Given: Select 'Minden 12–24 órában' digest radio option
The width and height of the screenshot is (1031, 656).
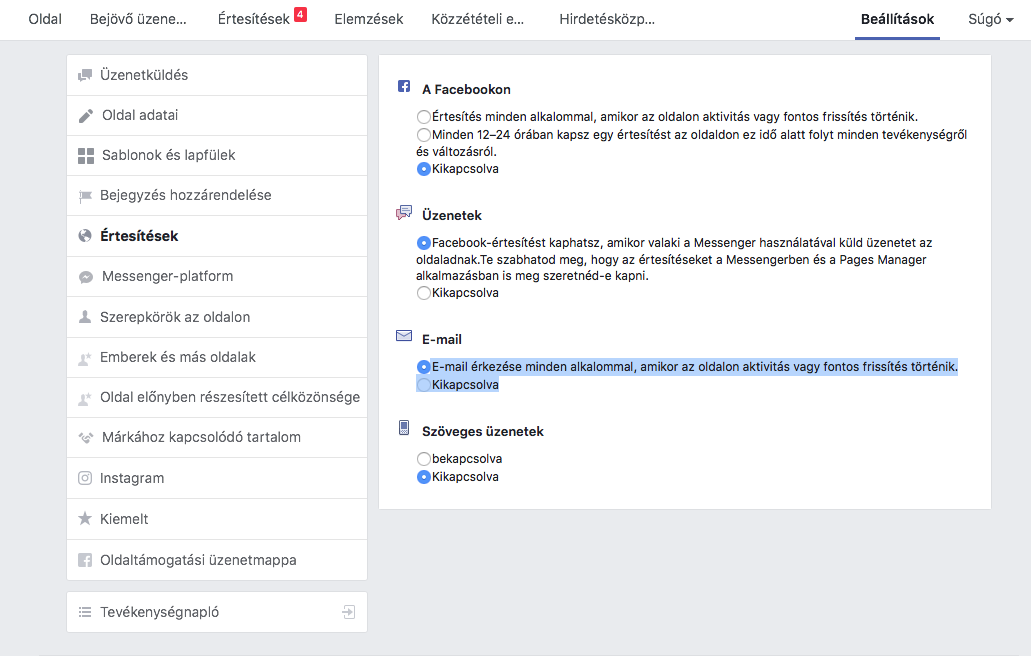Looking at the screenshot, I should (x=423, y=135).
